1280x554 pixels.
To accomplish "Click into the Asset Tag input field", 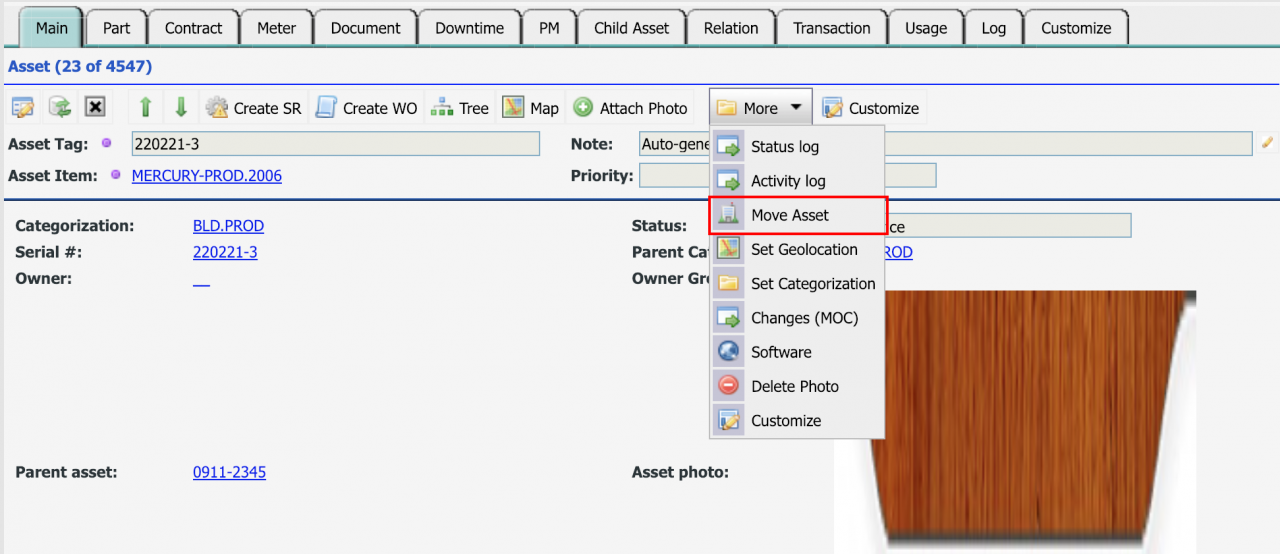I will (x=335, y=144).
